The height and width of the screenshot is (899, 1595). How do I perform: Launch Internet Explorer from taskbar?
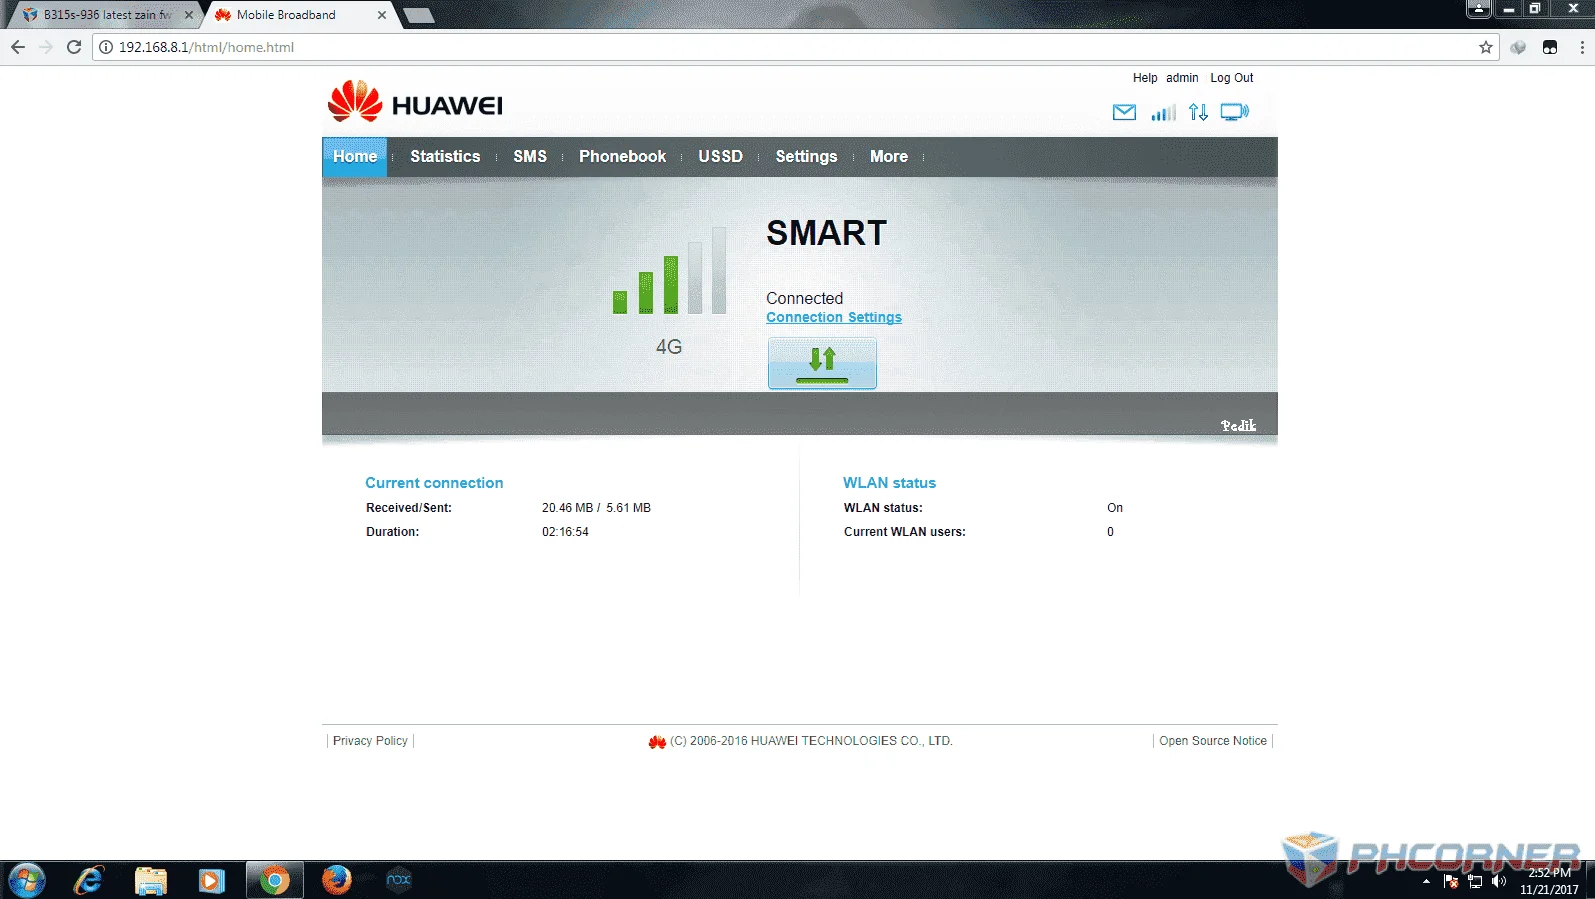click(x=89, y=880)
